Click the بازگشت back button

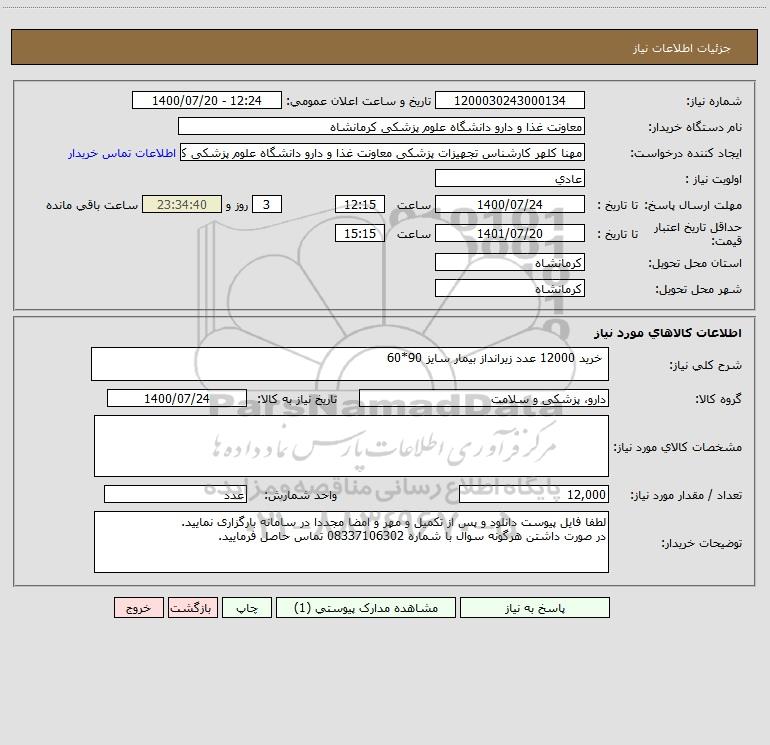(192, 607)
